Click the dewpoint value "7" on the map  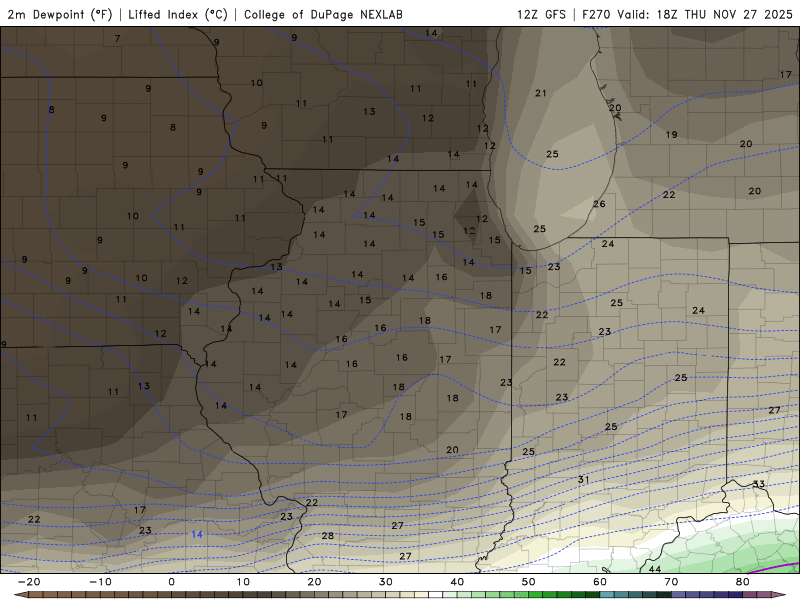tap(118, 38)
